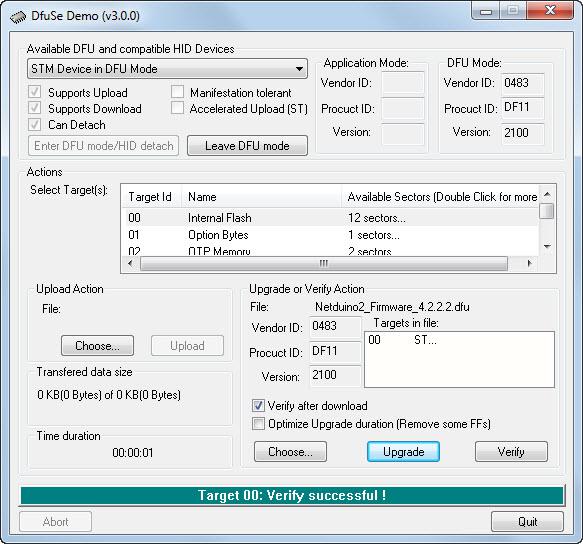This screenshot has height=544, width=583.
Task: Open the STM Device in DFU Mode dropdown
Action: 167,69
